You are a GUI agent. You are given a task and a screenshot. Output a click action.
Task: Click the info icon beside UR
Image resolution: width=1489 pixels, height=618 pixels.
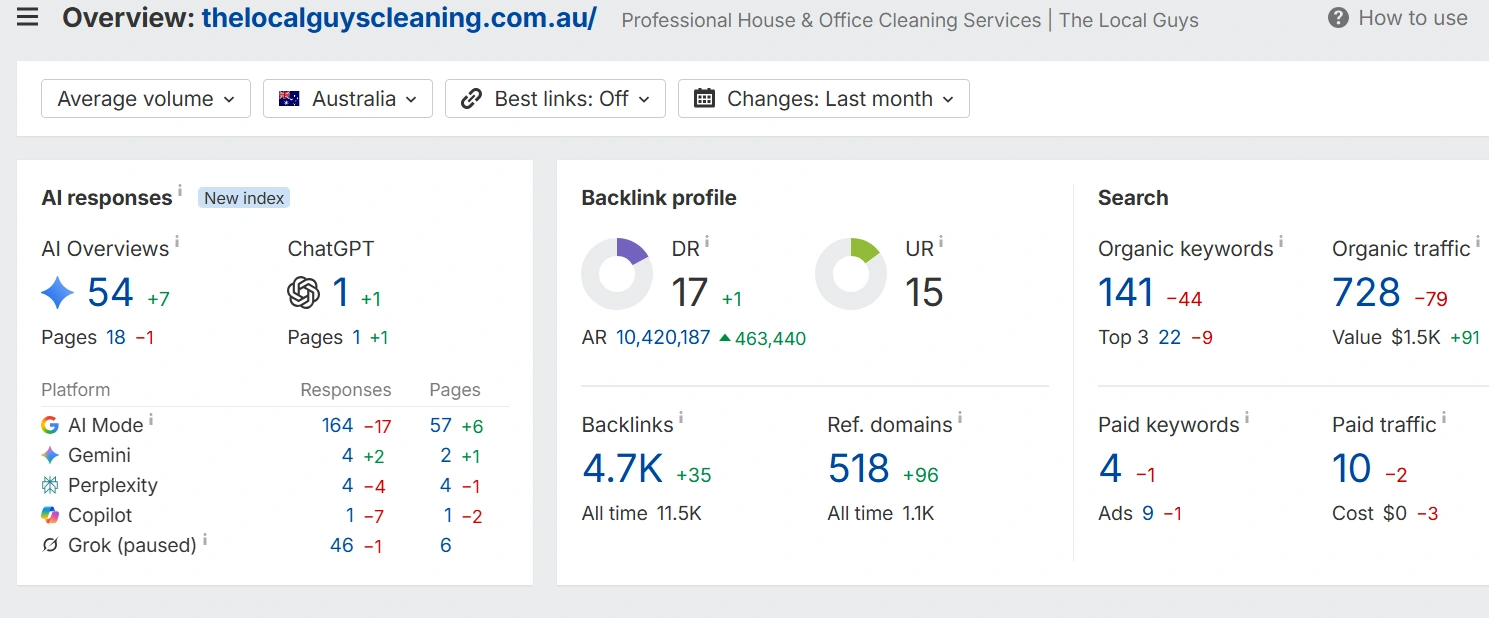(x=941, y=241)
